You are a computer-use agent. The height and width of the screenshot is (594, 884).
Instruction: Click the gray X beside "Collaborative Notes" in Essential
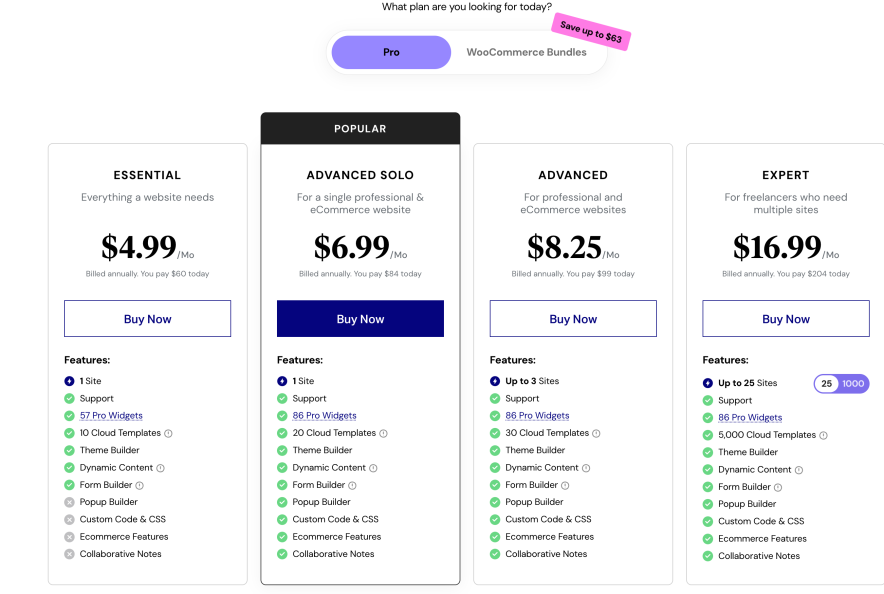pos(70,553)
